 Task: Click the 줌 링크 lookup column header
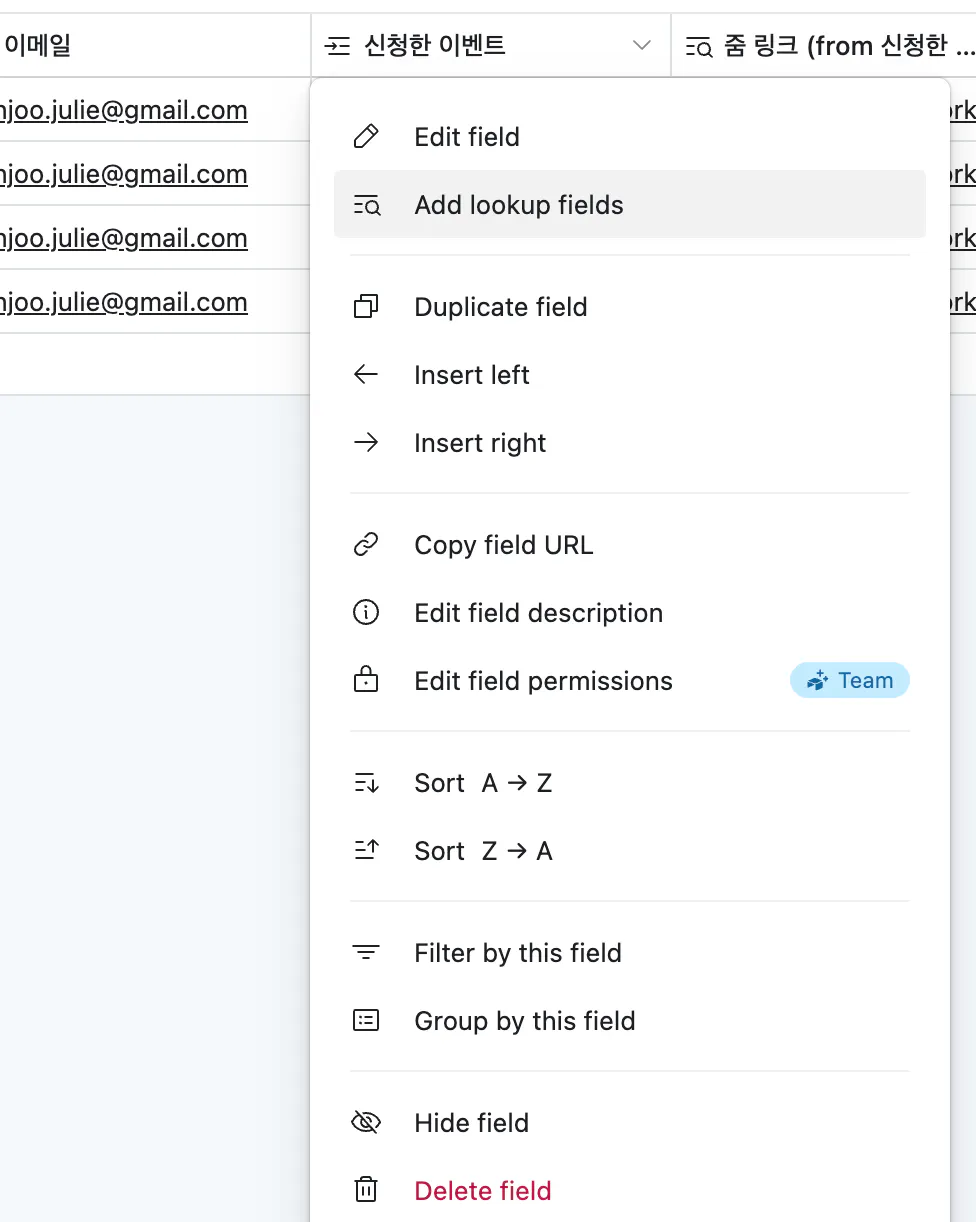[x=830, y=45]
